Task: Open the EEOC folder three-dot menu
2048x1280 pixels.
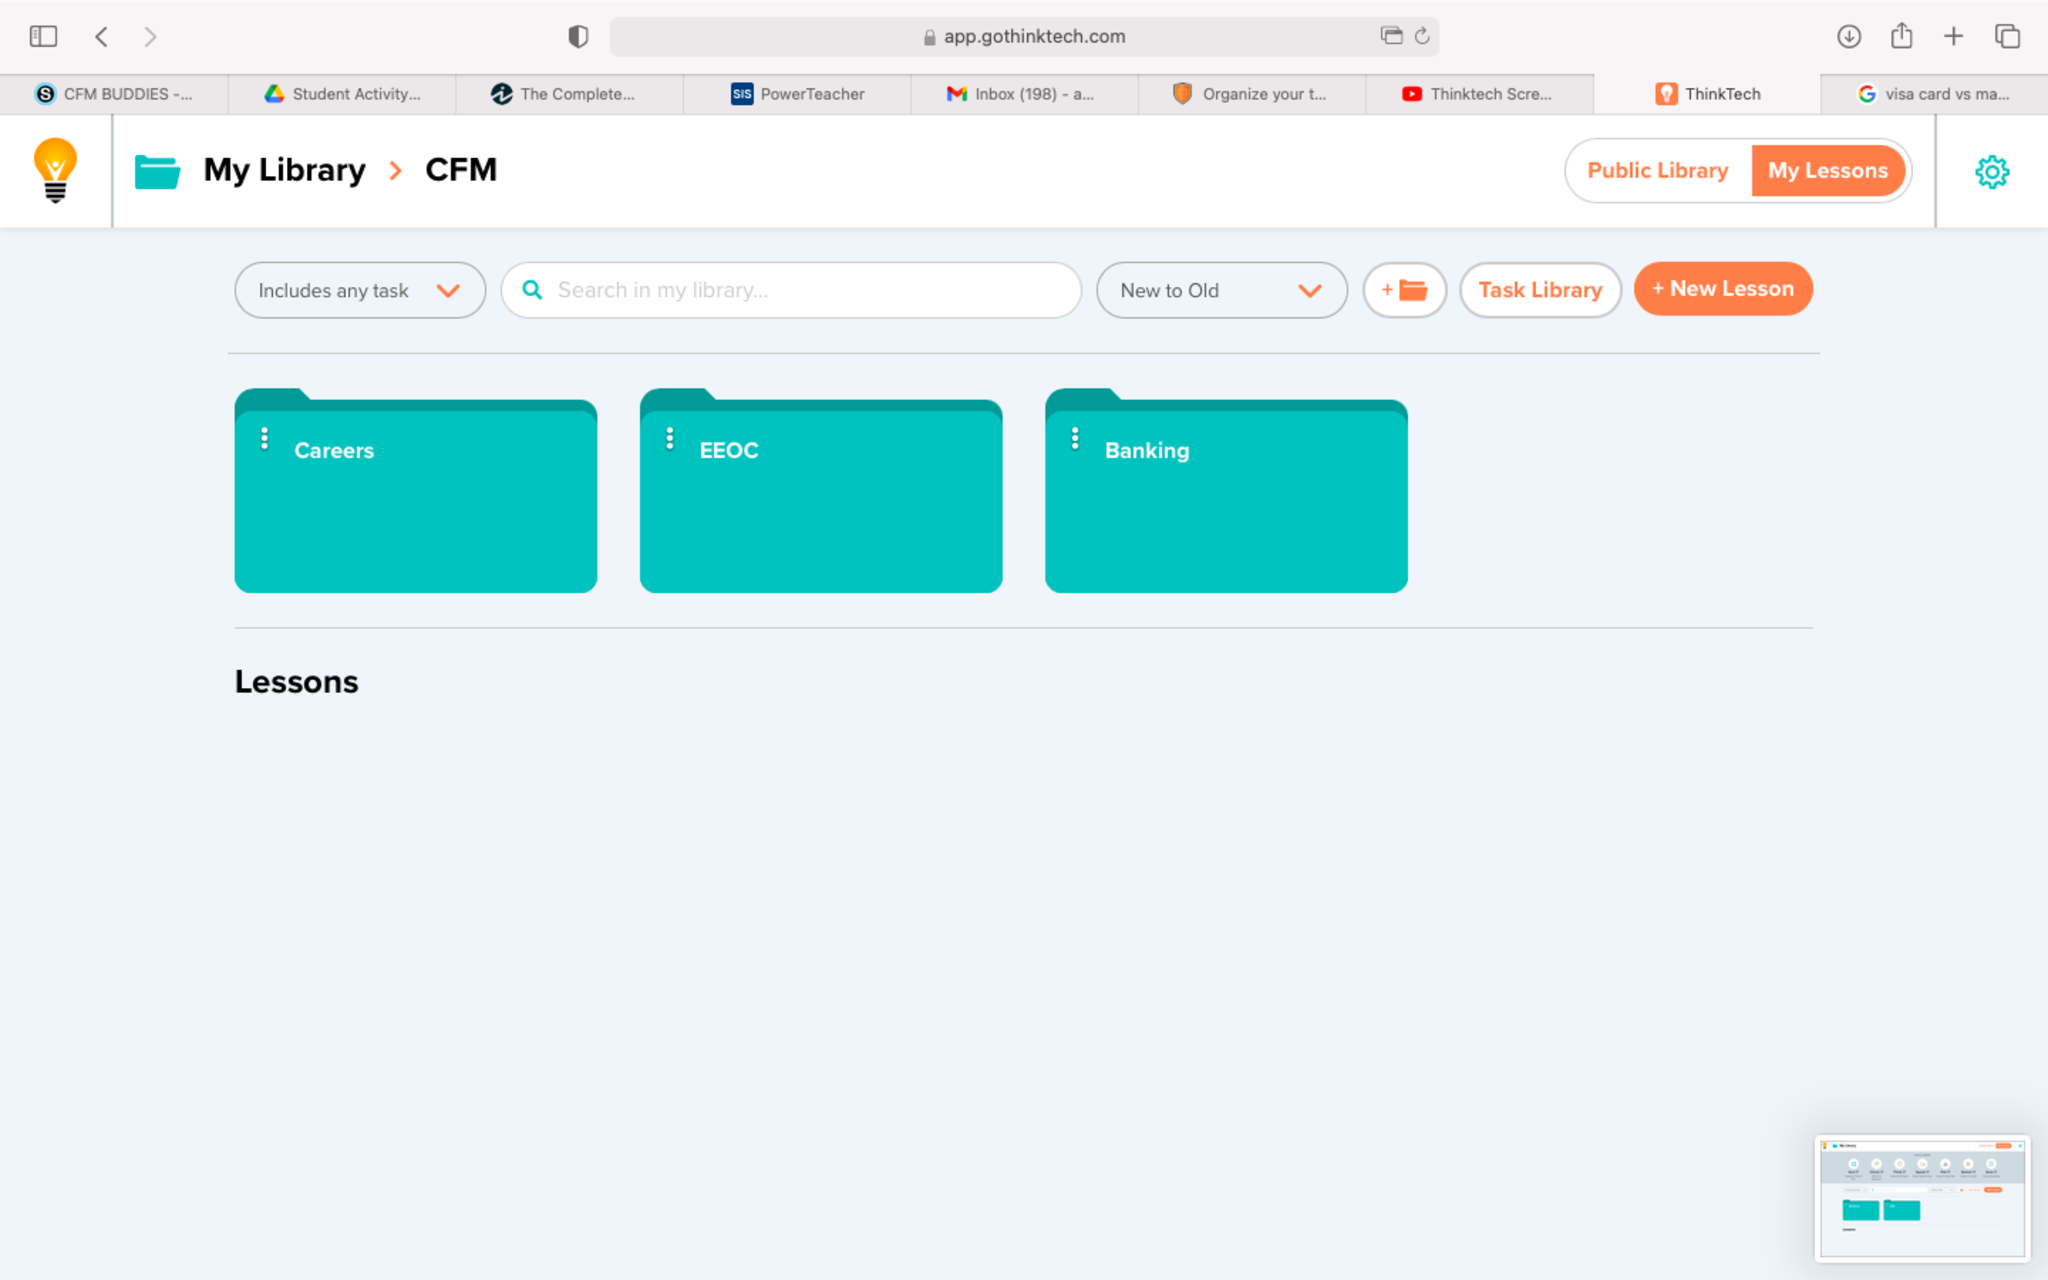Action: [669, 438]
